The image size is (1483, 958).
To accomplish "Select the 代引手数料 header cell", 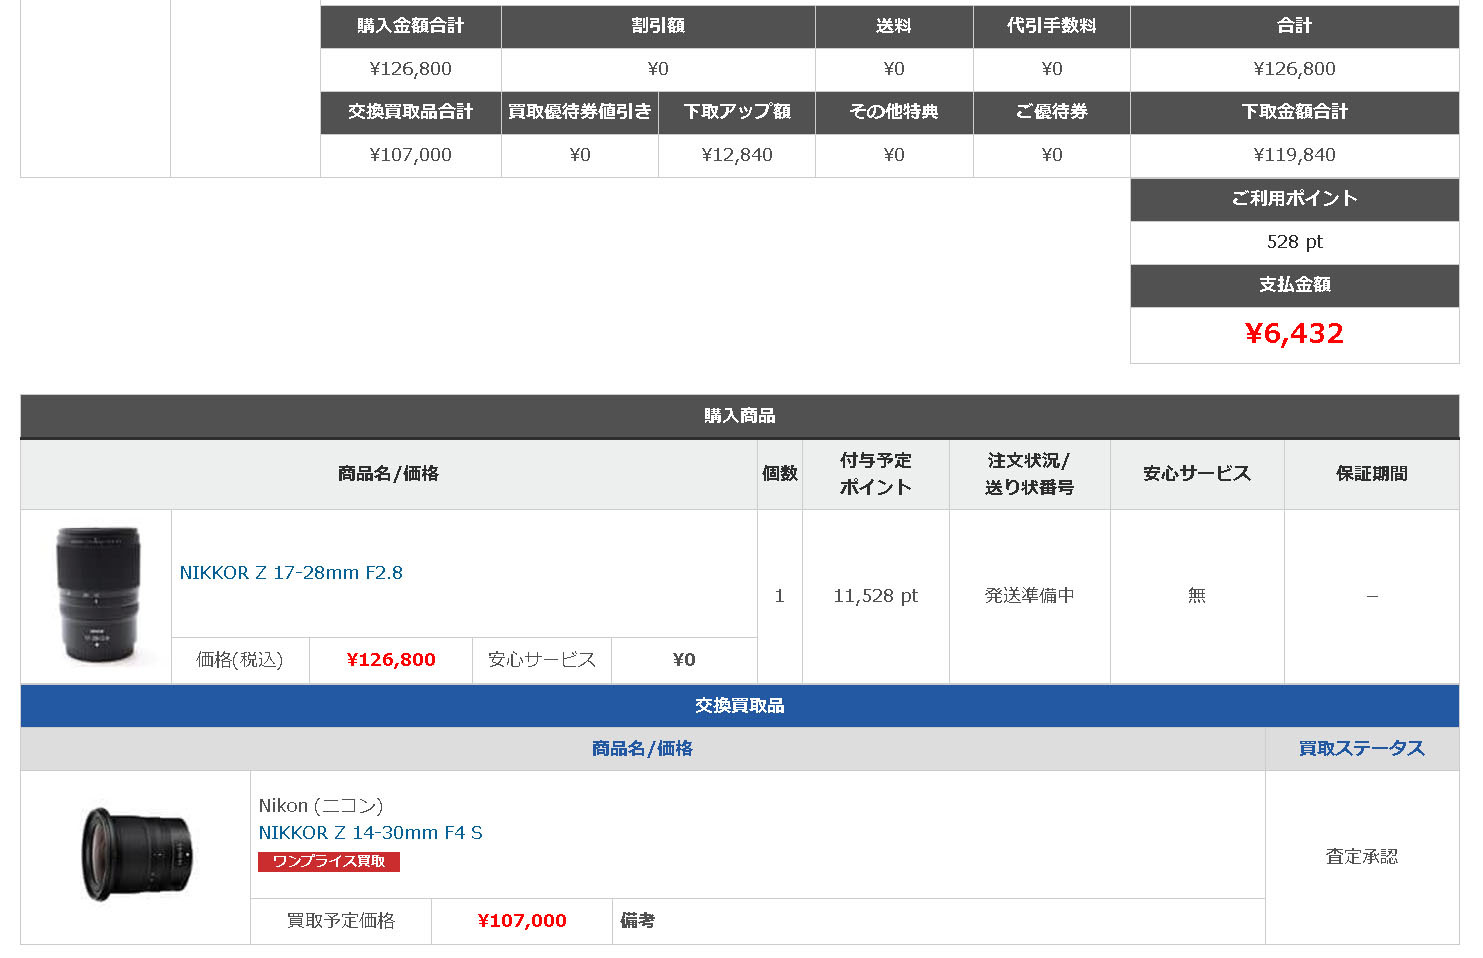I will [1052, 26].
